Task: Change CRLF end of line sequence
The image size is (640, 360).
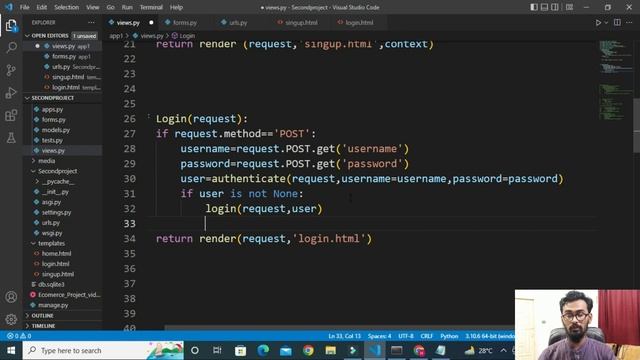Action: tap(427, 336)
